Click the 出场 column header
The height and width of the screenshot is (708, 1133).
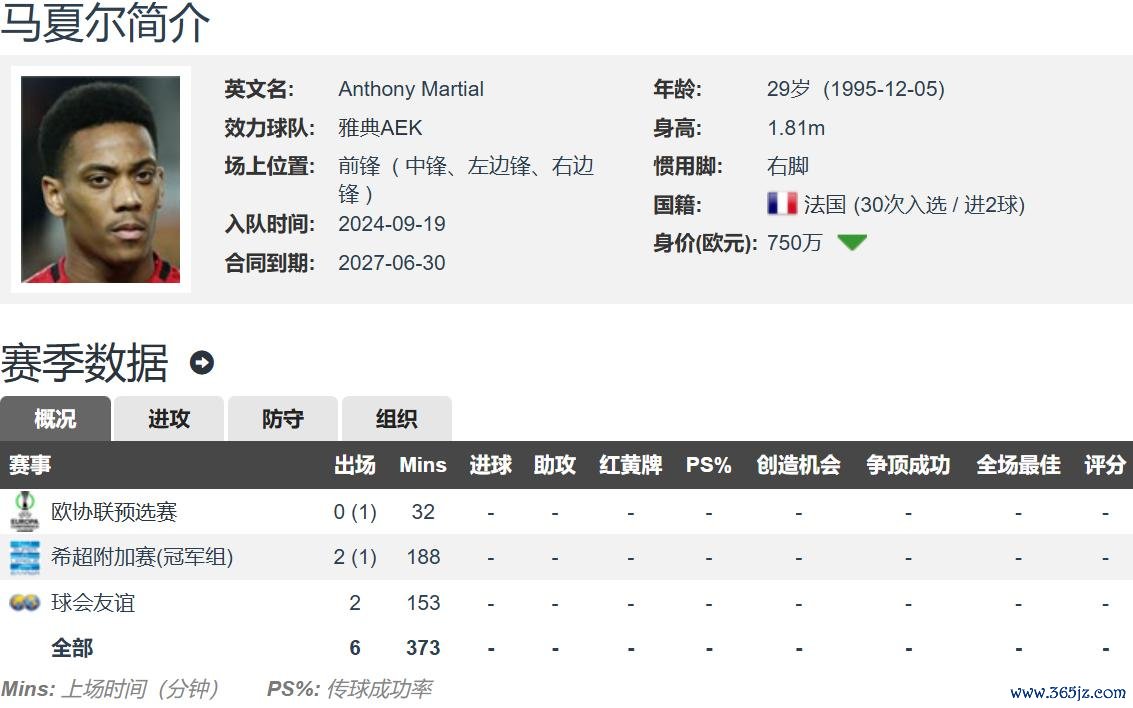click(x=354, y=465)
